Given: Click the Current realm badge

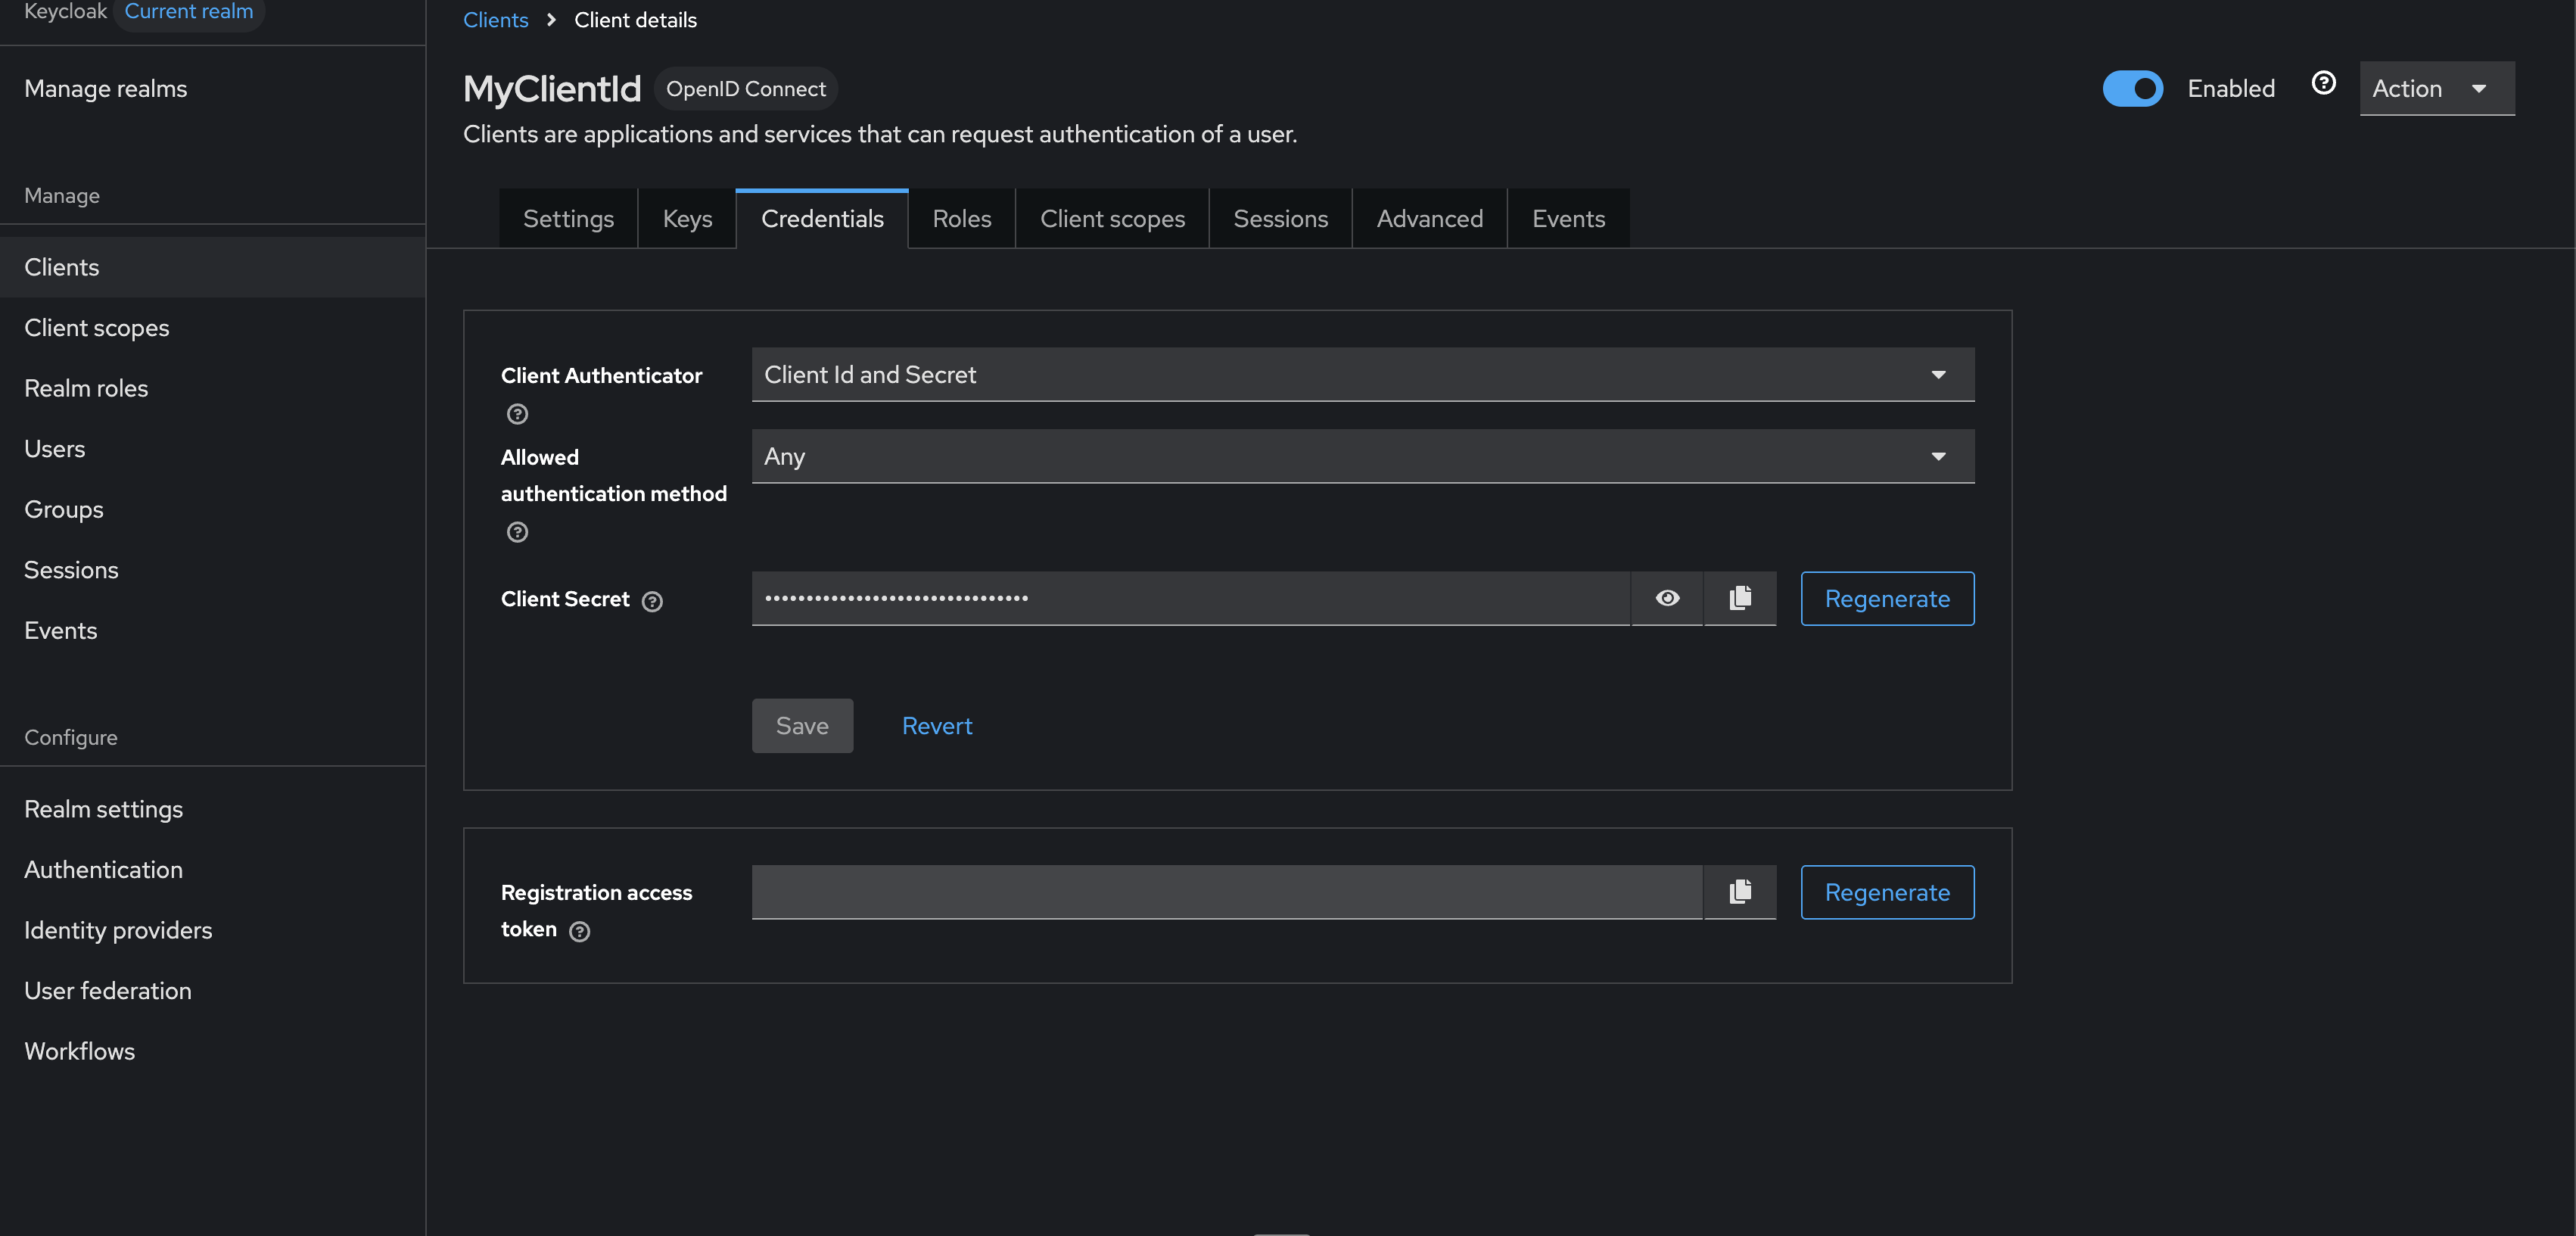Looking at the screenshot, I should coord(189,12).
